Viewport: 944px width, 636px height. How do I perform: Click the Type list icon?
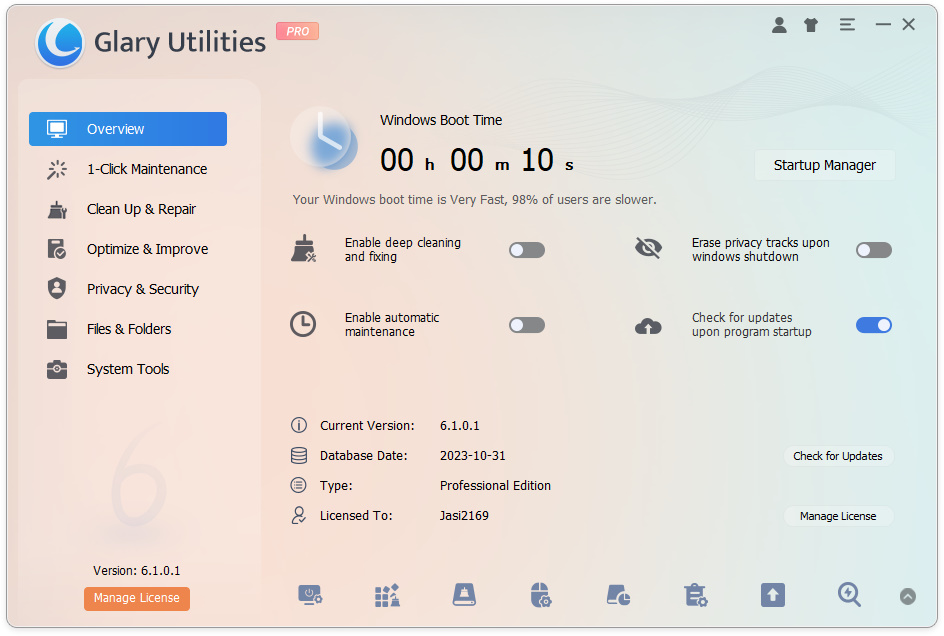[x=299, y=485]
